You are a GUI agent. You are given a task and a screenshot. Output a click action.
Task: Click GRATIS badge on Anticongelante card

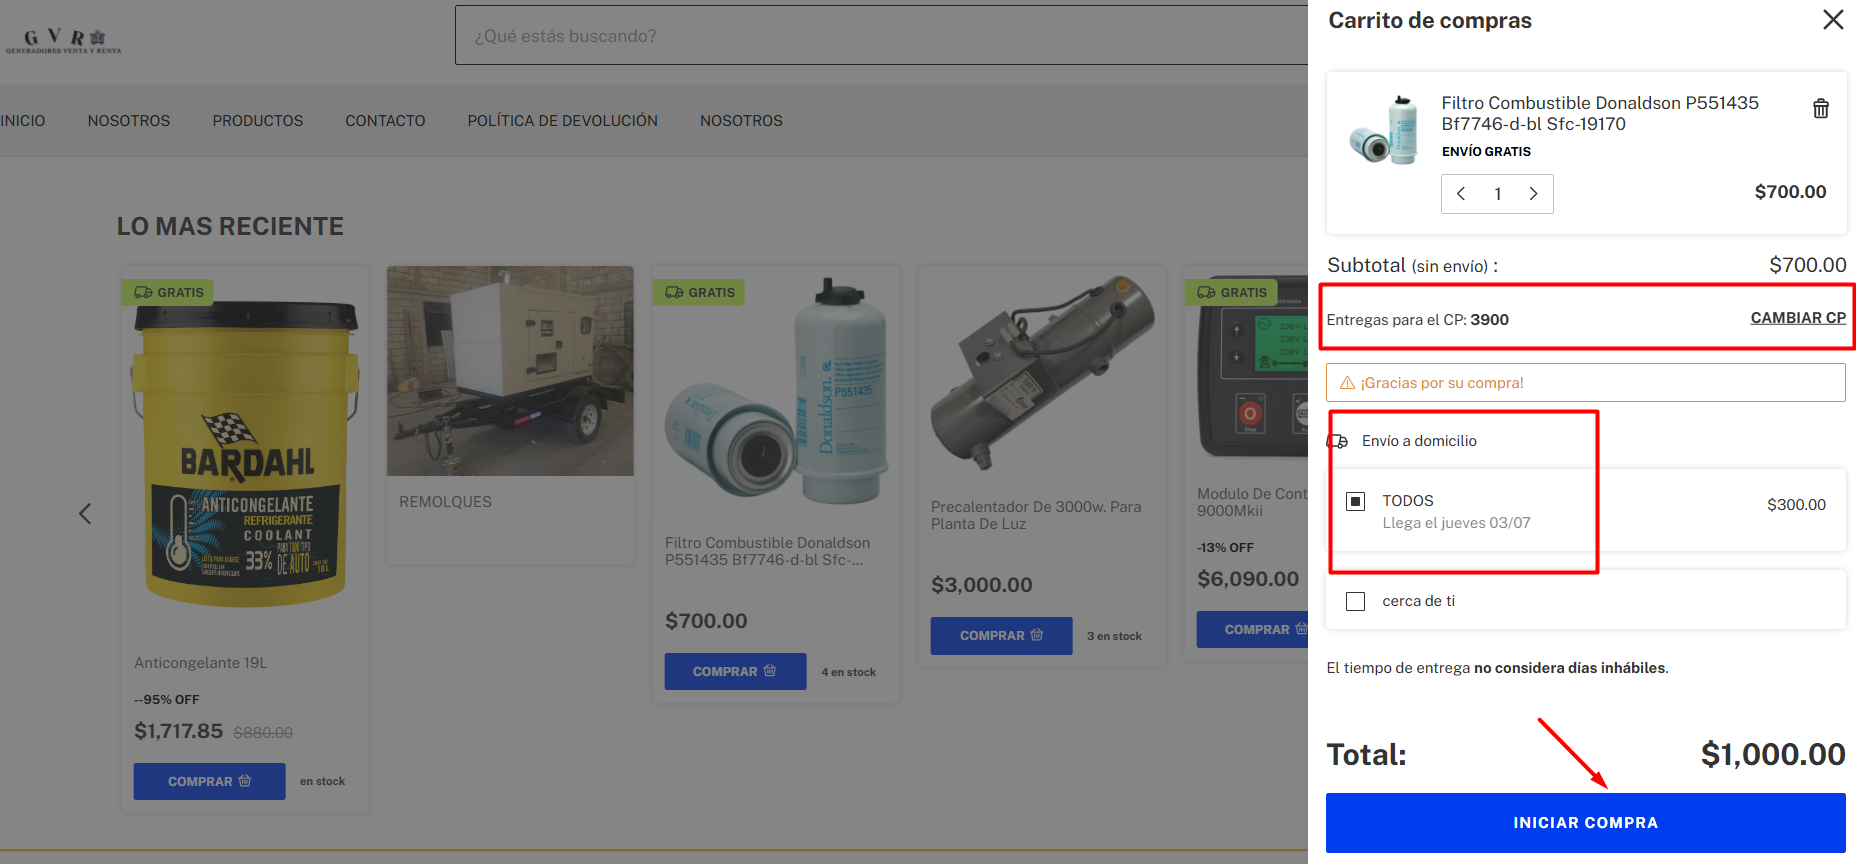[168, 292]
